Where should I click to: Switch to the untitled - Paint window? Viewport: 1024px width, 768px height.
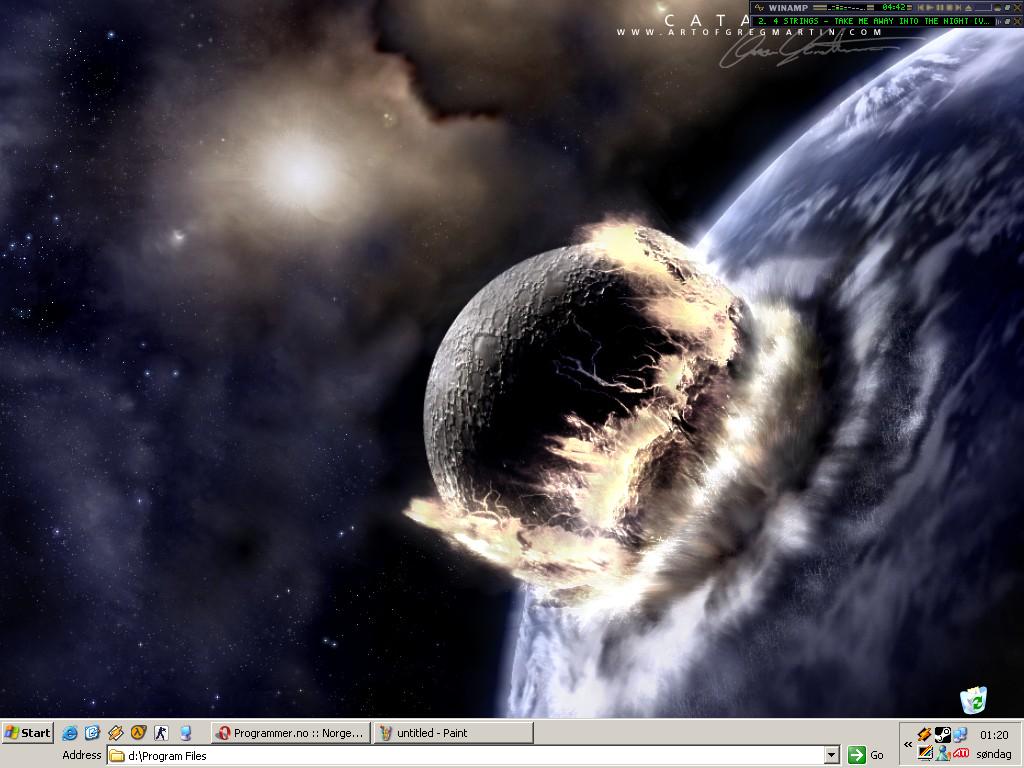point(454,733)
